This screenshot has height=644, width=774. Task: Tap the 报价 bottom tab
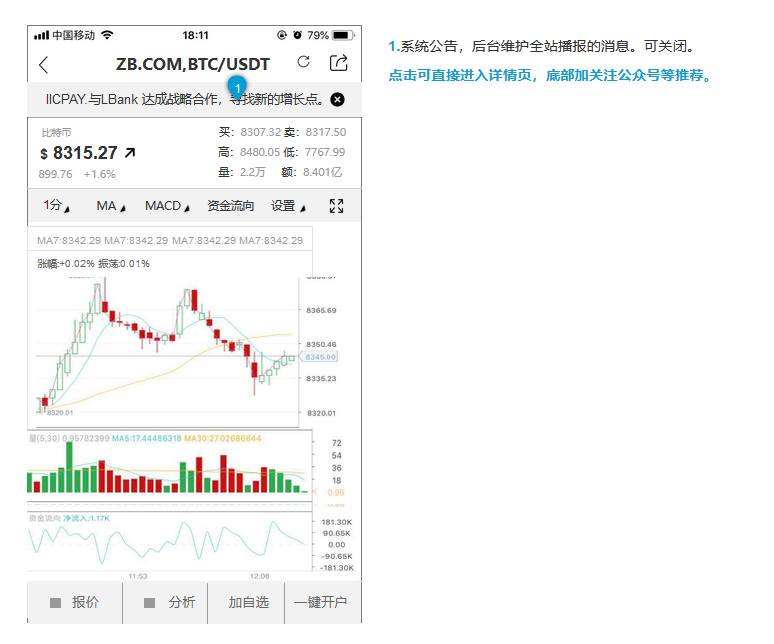pyautogui.click(x=75, y=602)
